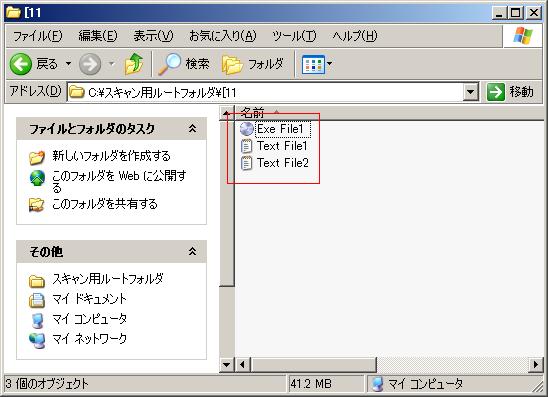
Task: Select the Exe File1 icon
Action: pyautogui.click(x=247, y=129)
